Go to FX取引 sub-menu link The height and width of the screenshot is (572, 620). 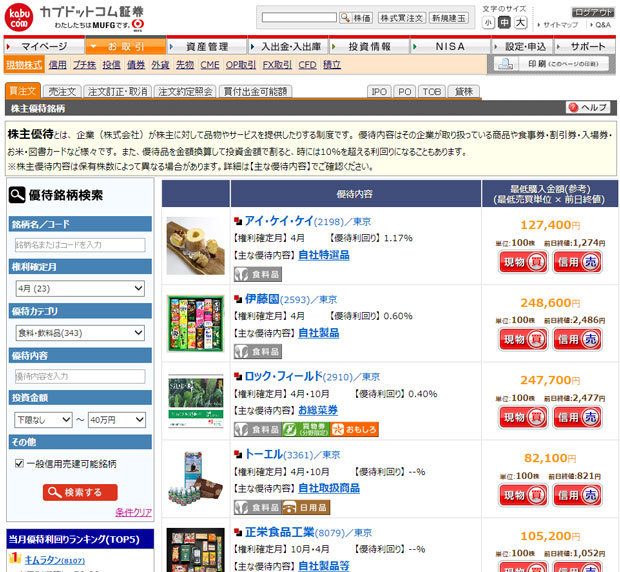[277, 65]
